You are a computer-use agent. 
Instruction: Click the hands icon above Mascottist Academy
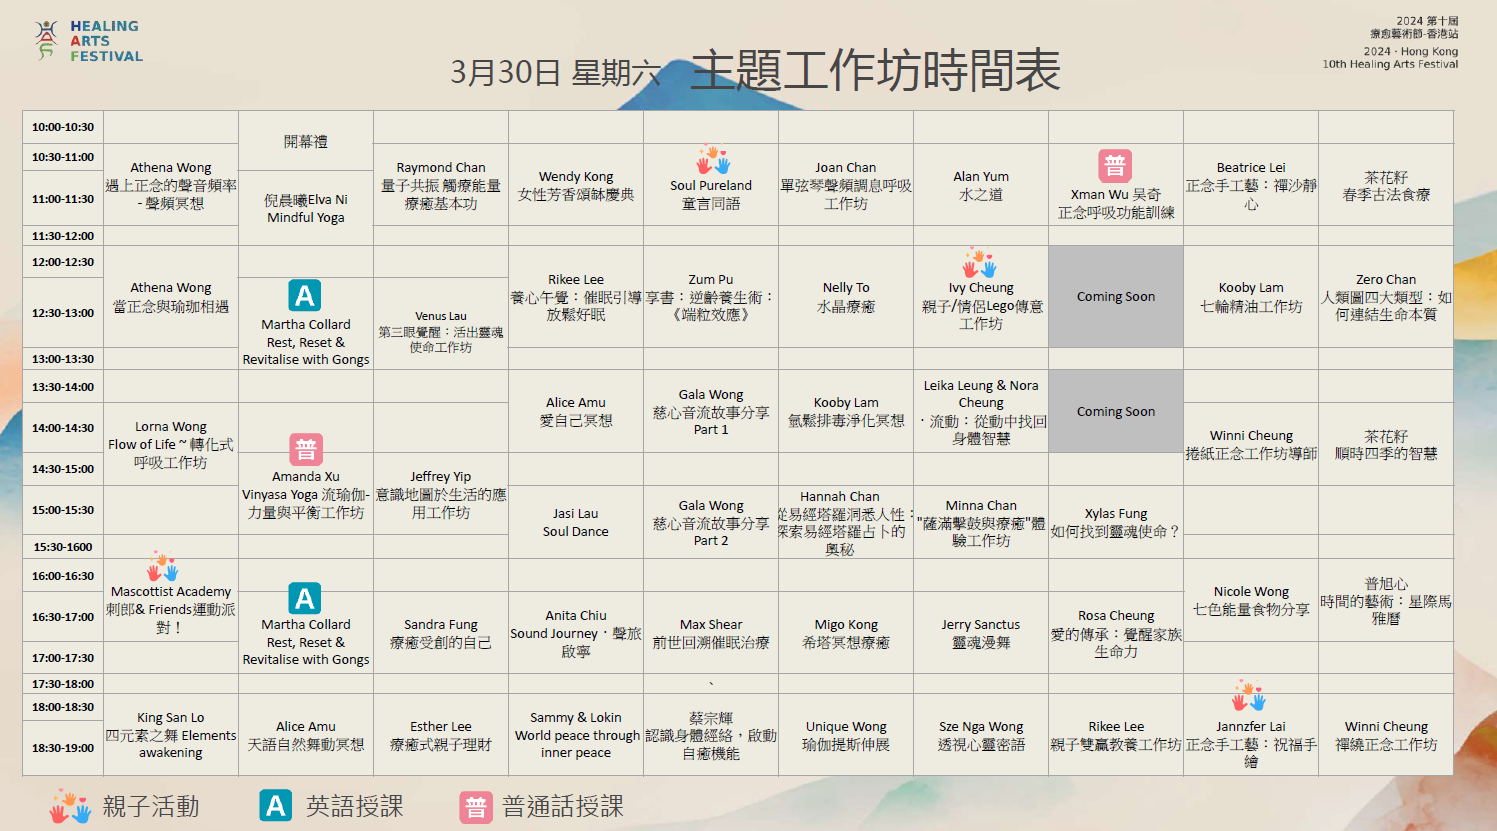pos(162,566)
